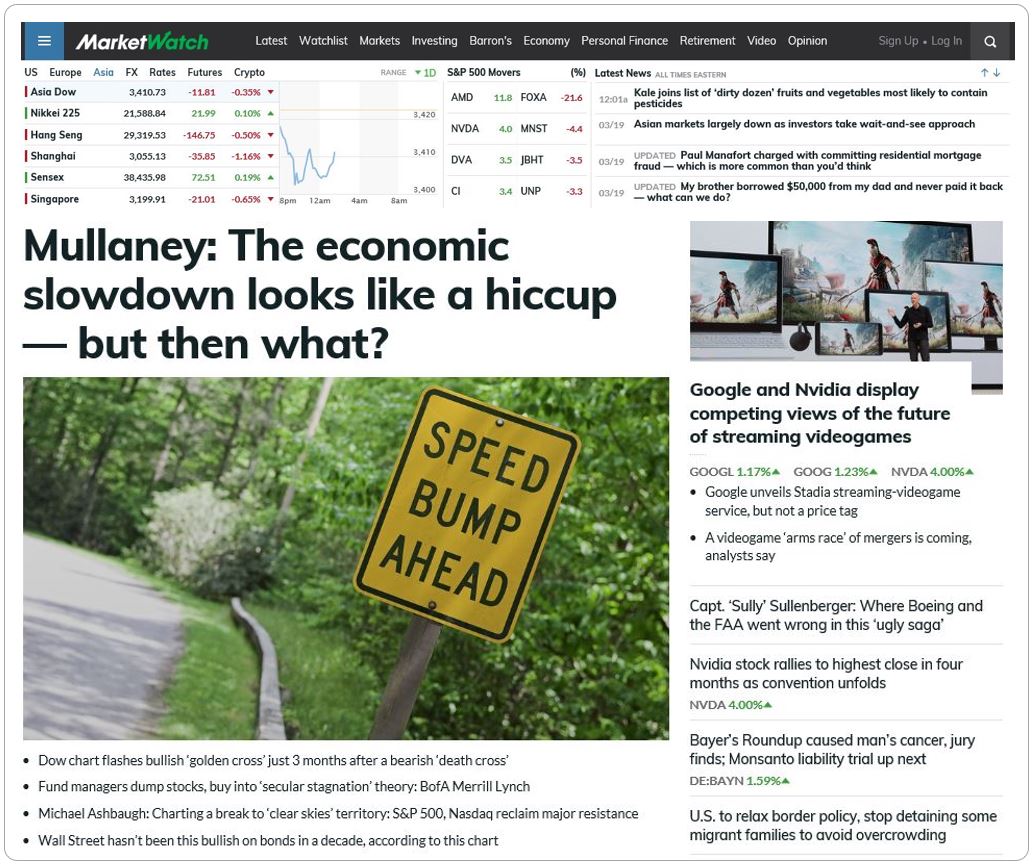
Task: Click the AMD ticker in movers
Action: (x=462, y=98)
